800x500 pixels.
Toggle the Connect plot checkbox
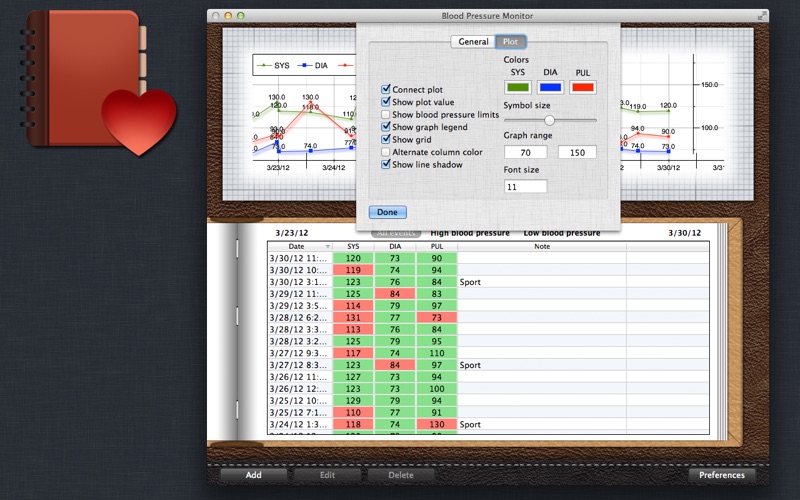point(386,89)
